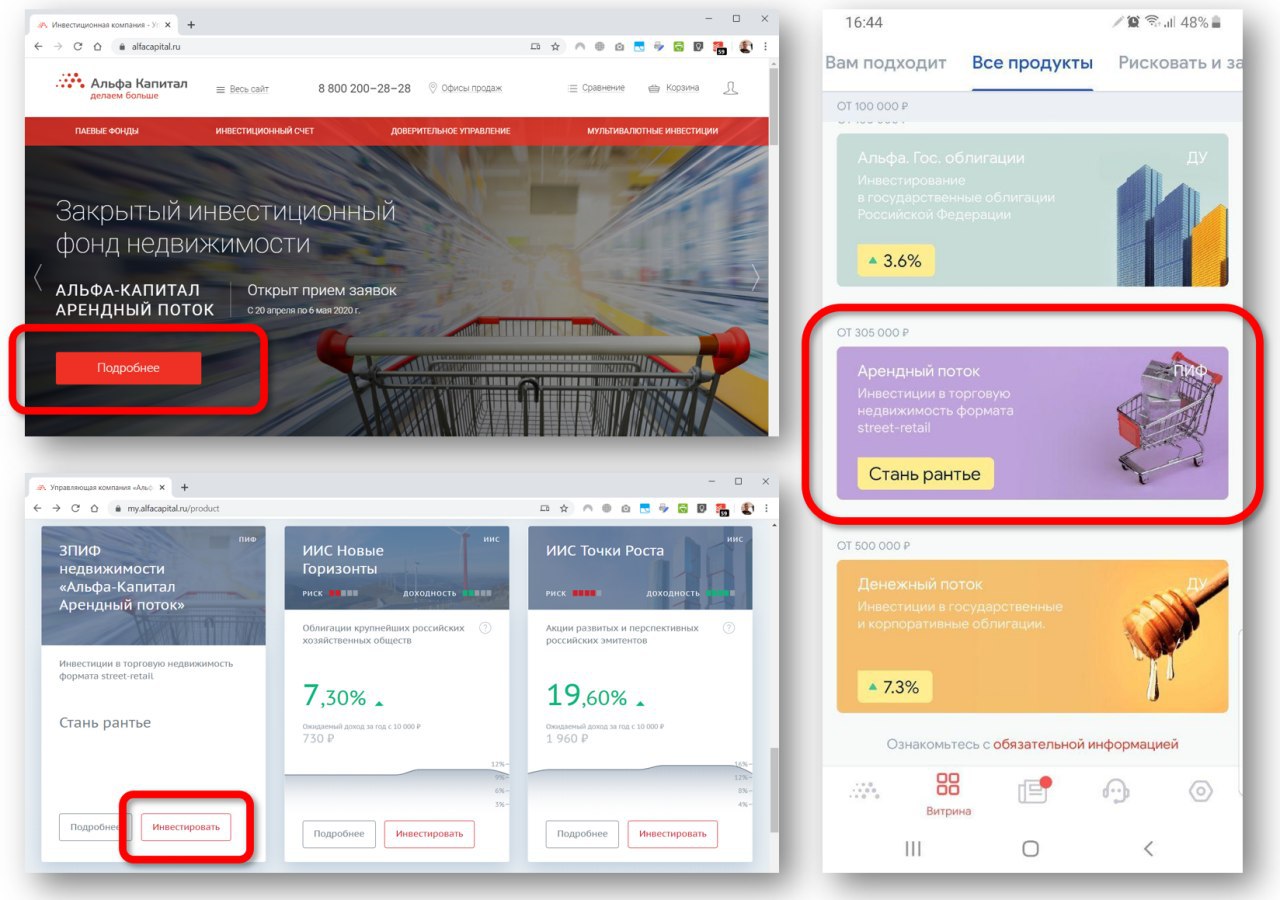Open Chrome menu in my.alfacapital.ru window
The image size is (1280, 900).
pyautogui.click(x=766, y=508)
